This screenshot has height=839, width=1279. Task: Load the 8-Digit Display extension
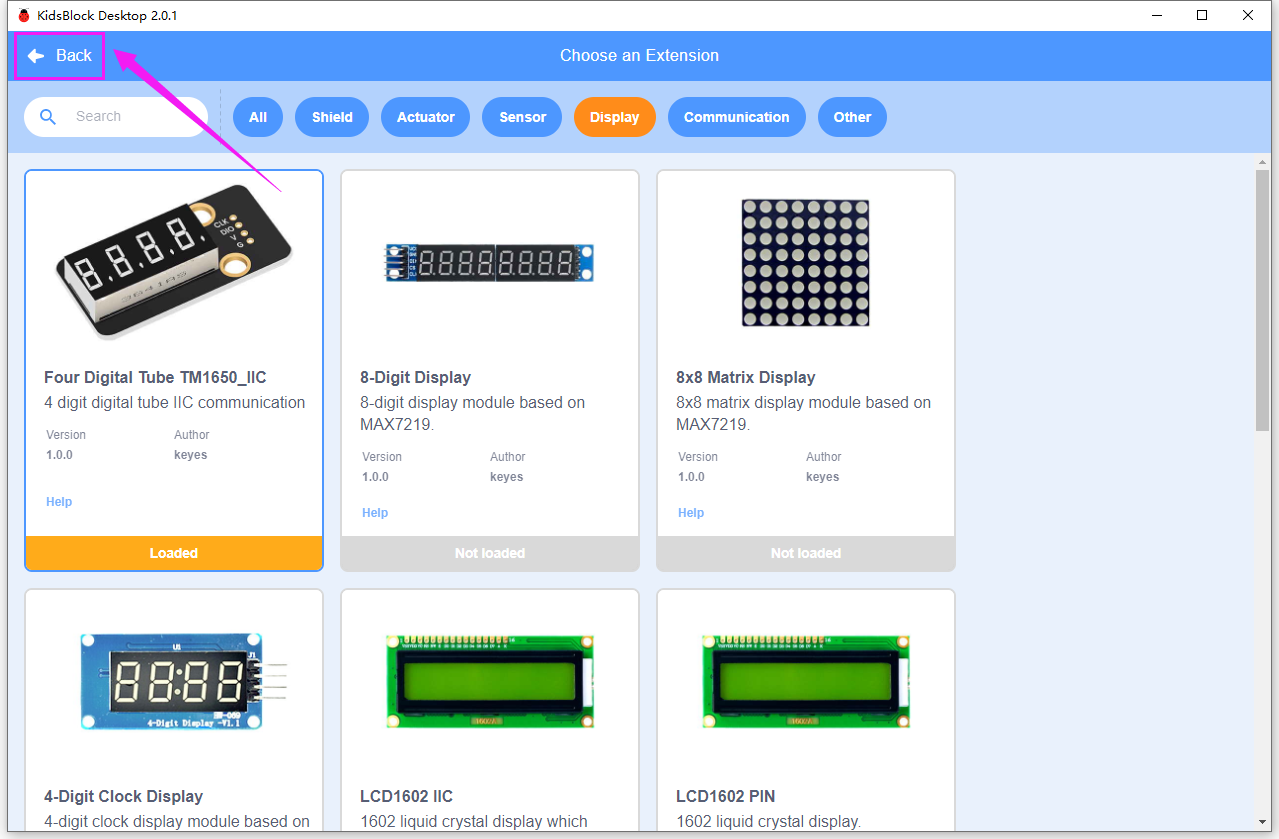point(490,553)
